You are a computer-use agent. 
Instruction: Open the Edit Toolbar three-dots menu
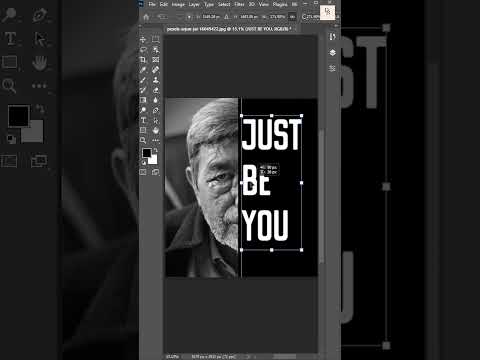(x=155, y=140)
